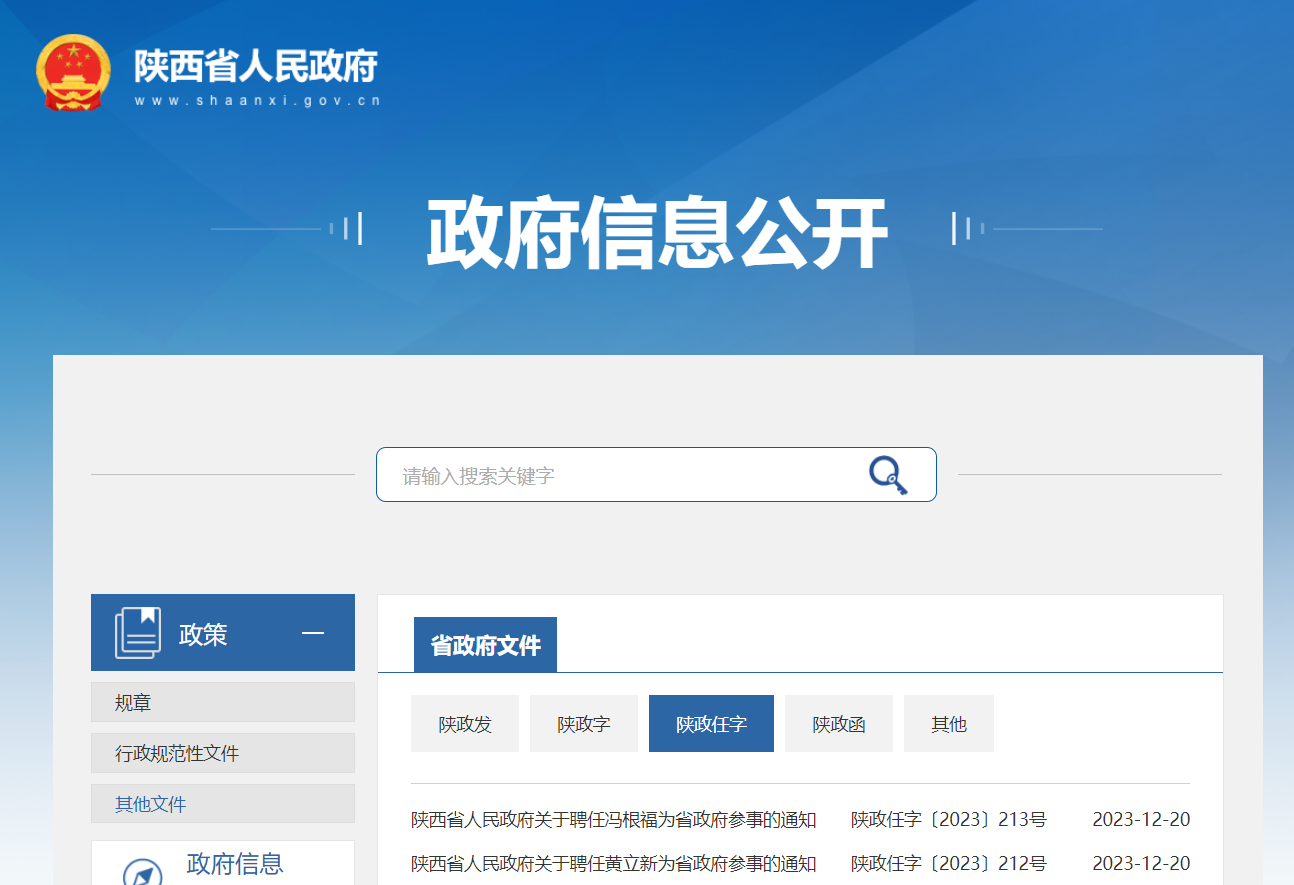This screenshot has width=1294, height=885.
Task: Open the 规章 sidebar item
Action: (x=223, y=702)
